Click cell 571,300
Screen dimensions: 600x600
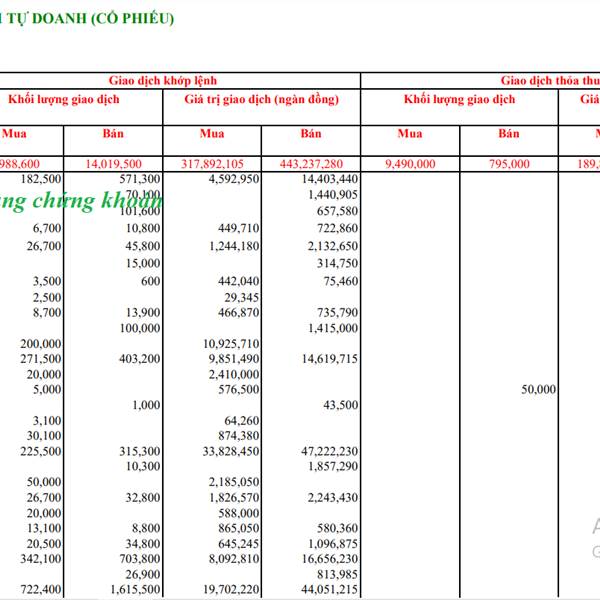coord(140,179)
